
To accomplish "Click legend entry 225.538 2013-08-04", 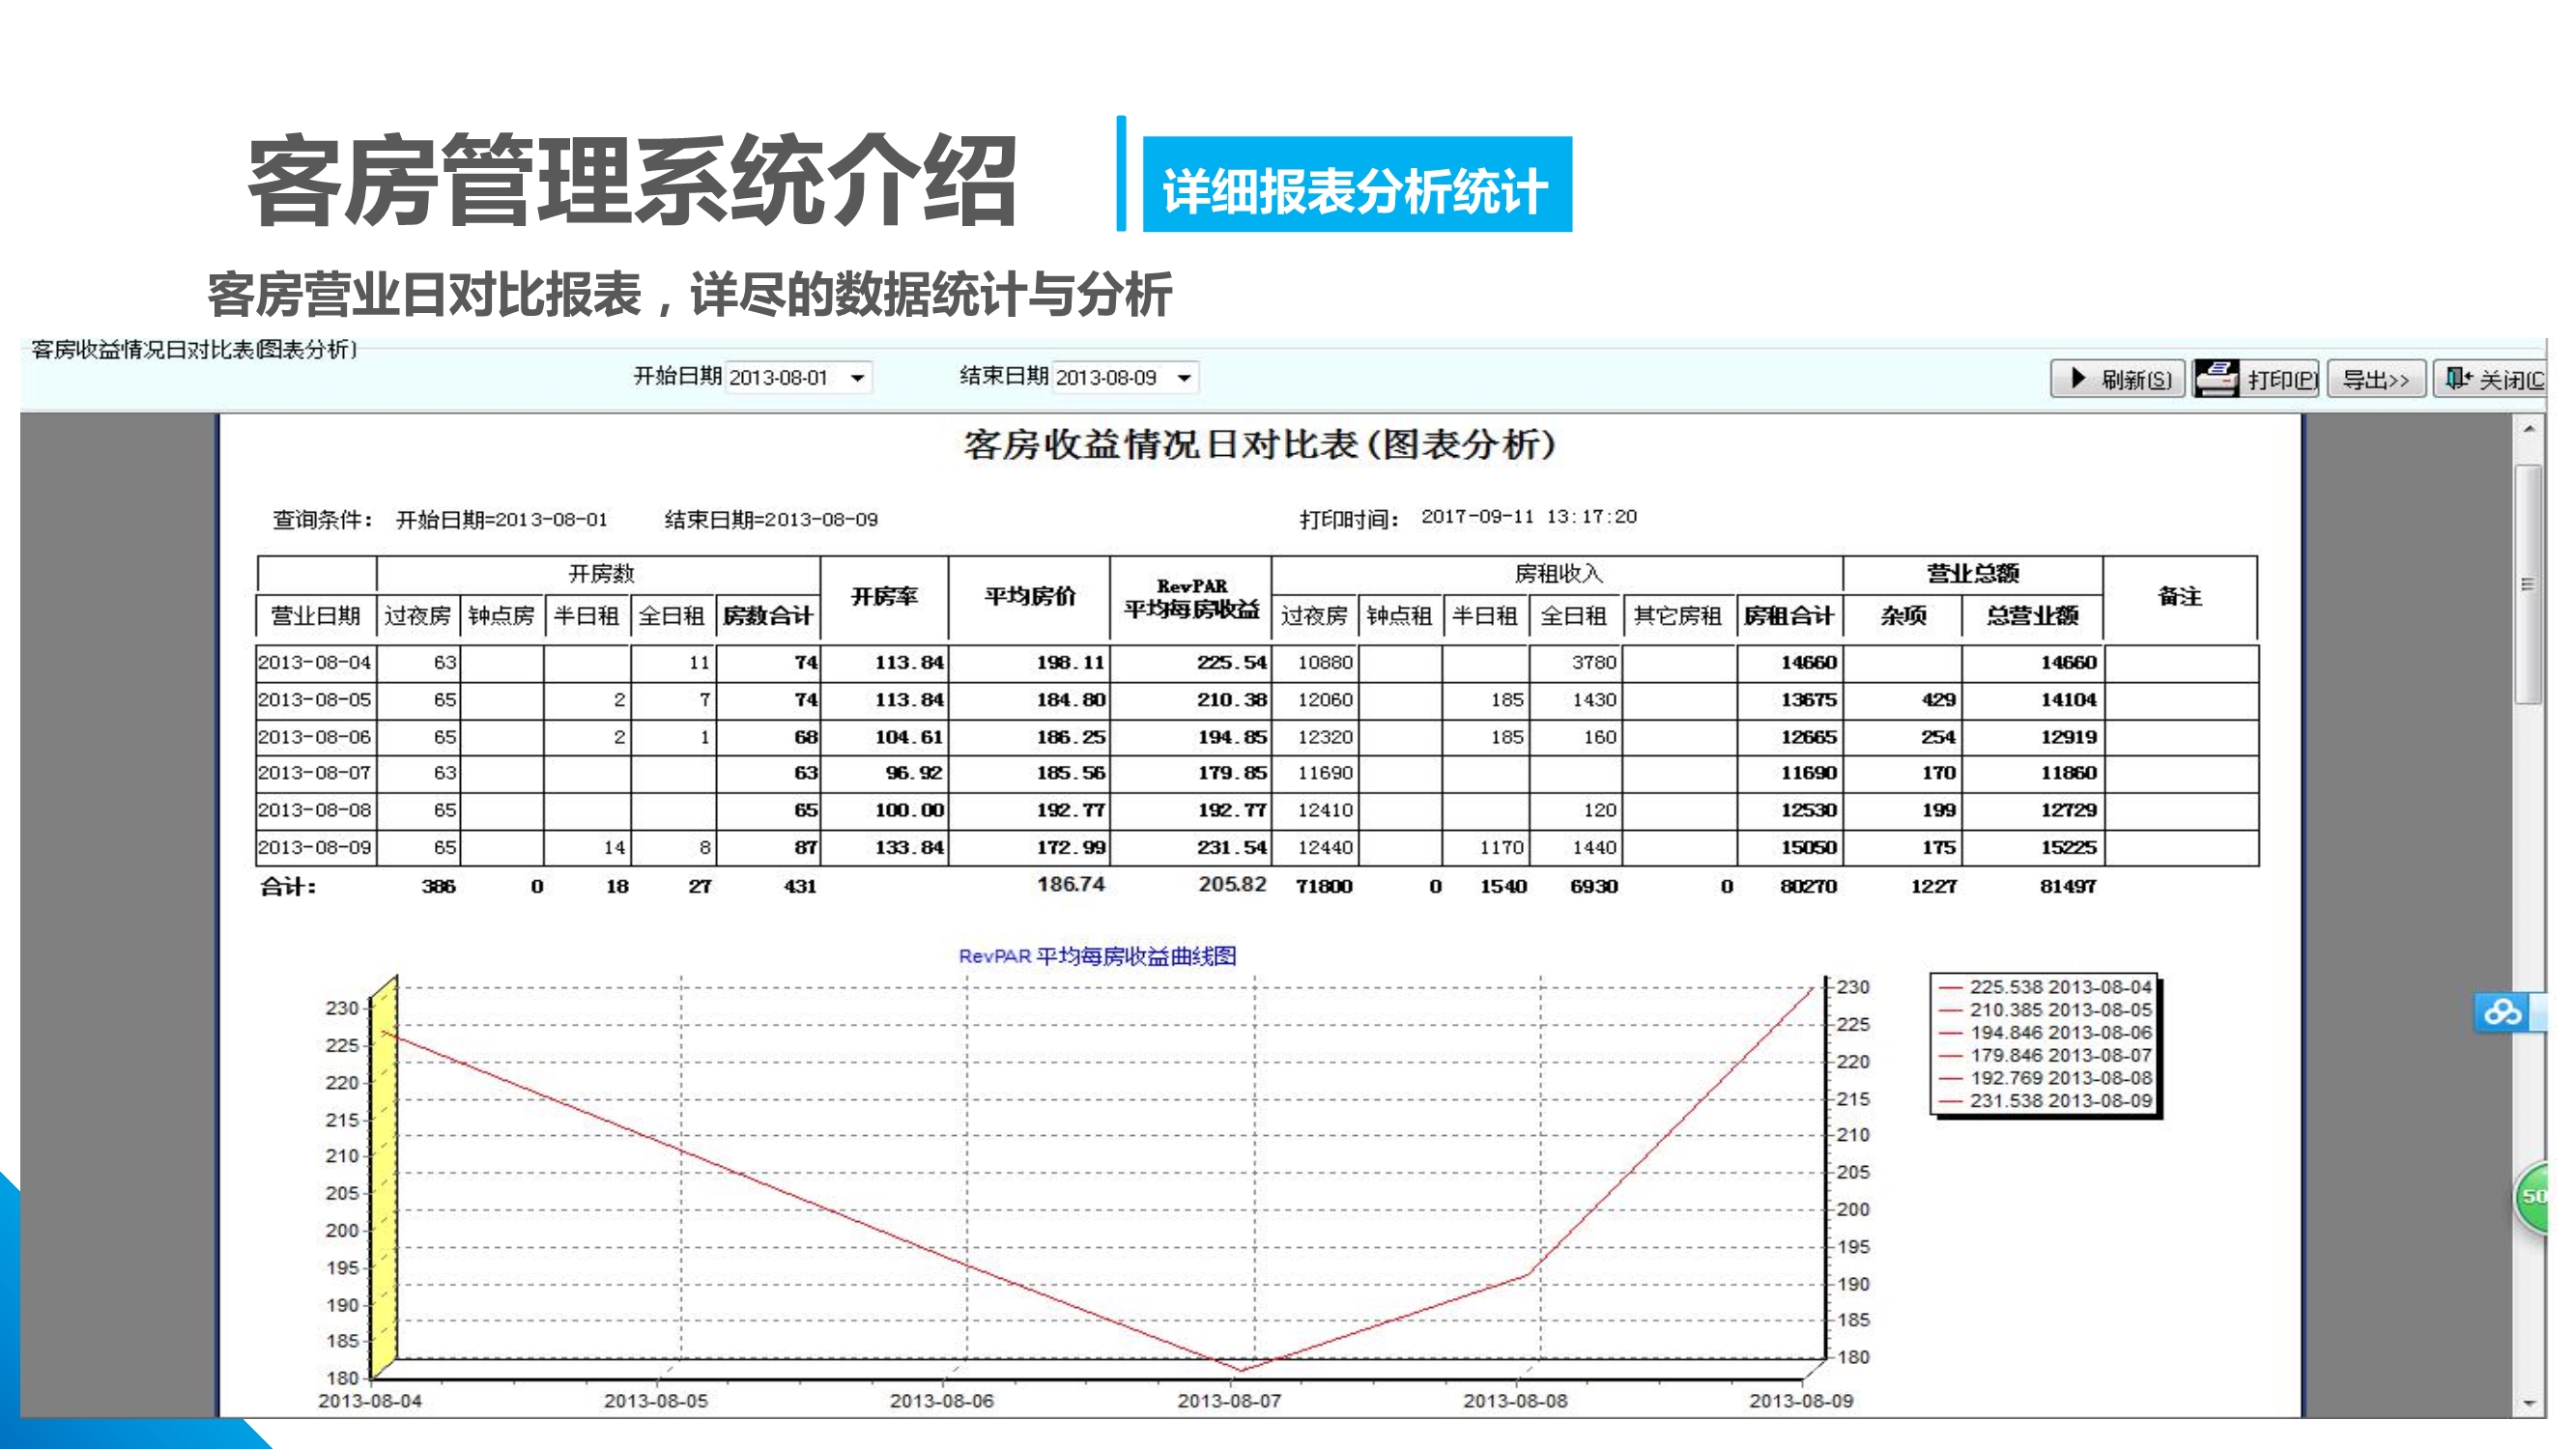I will point(2060,987).
